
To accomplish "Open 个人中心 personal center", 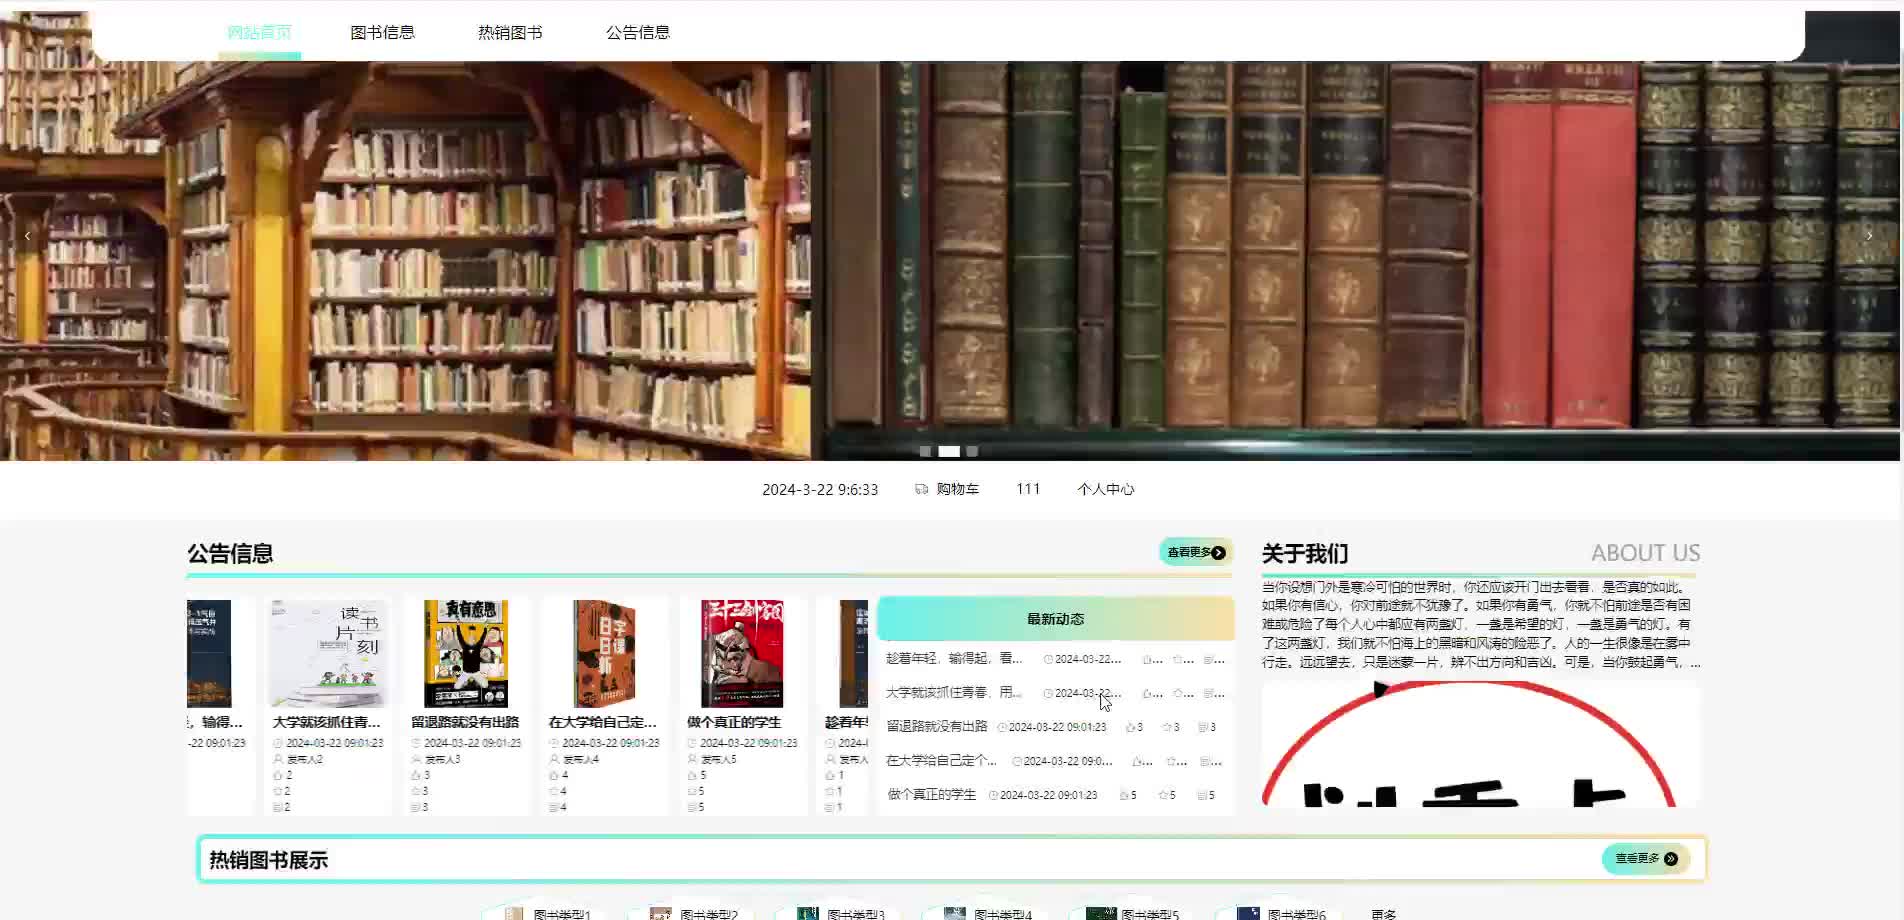I will [1106, 489].
